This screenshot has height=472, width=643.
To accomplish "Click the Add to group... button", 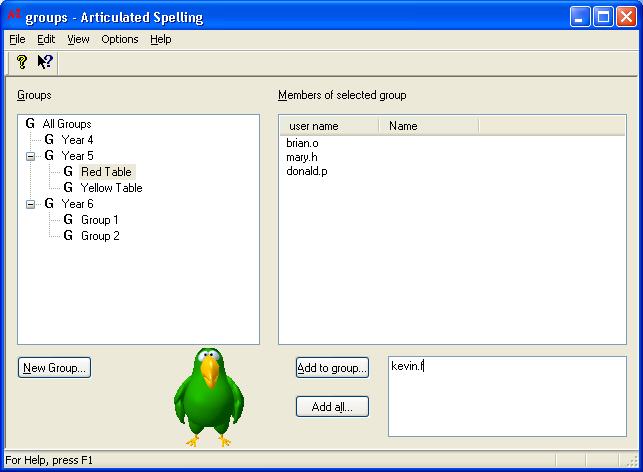I will click(332, 368).
